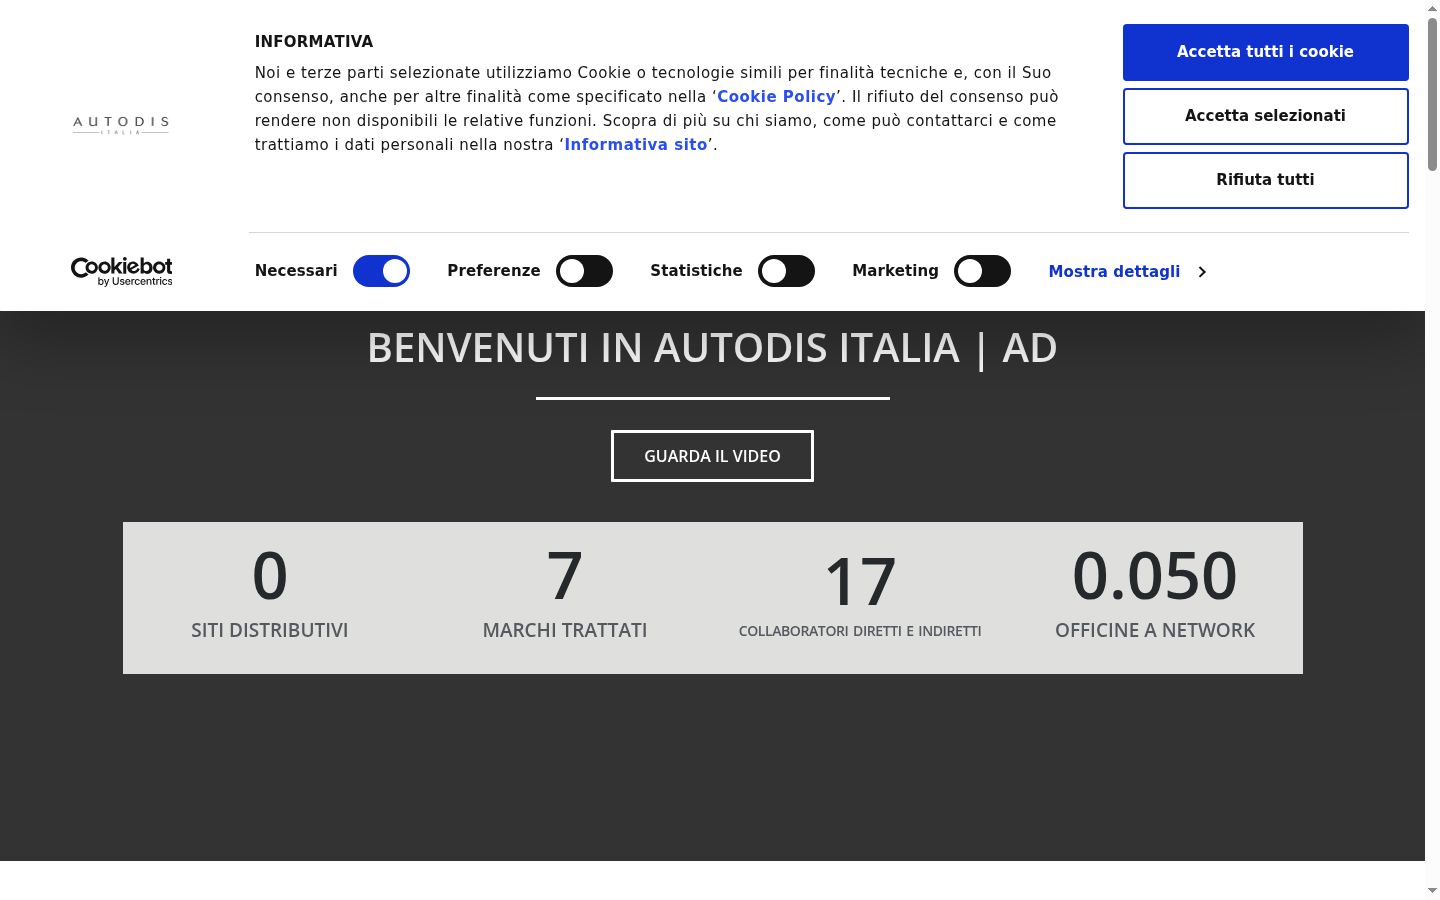Play video via GUARDA IL VIDEO
1440x900 pixels.
(x=712, y=456)
